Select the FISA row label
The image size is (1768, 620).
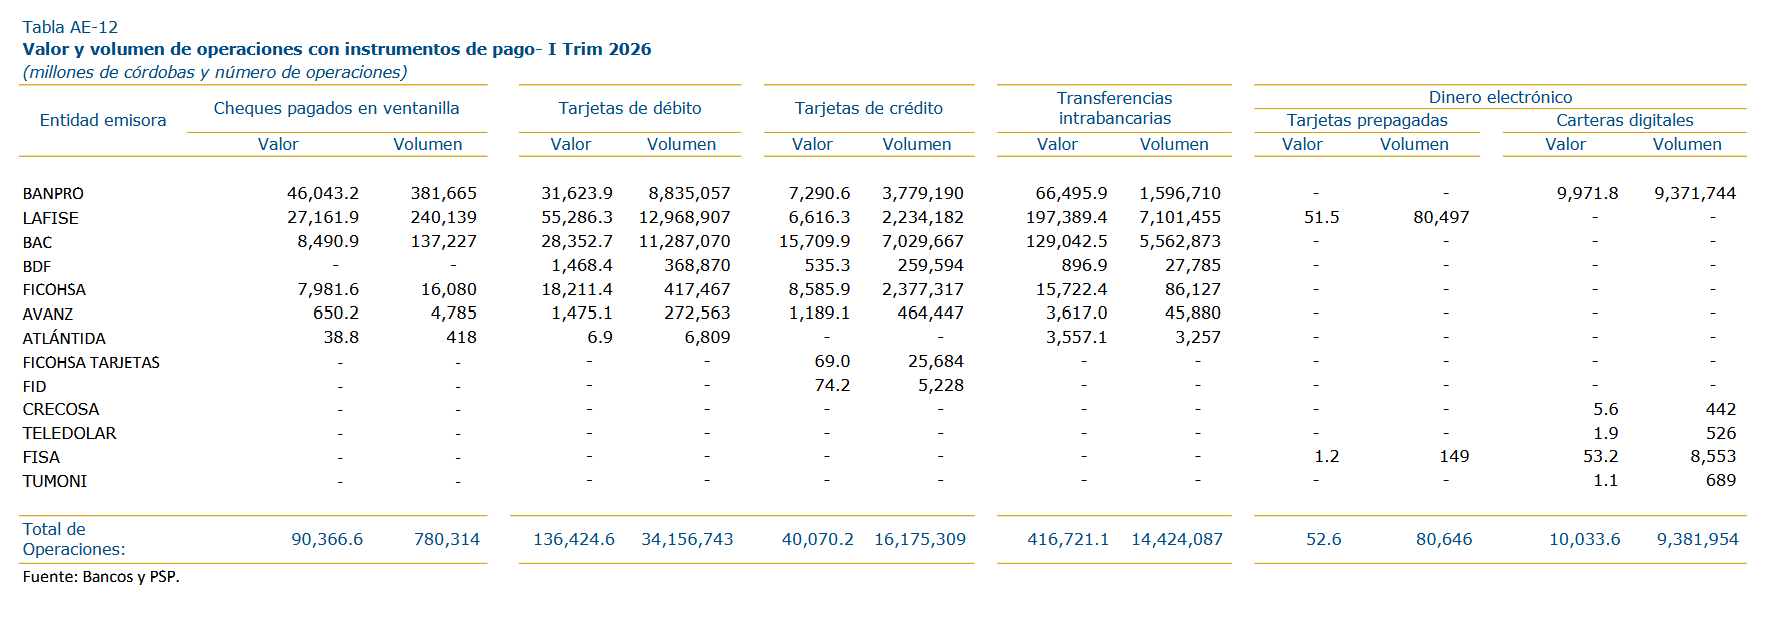click(x=41, y=457)
